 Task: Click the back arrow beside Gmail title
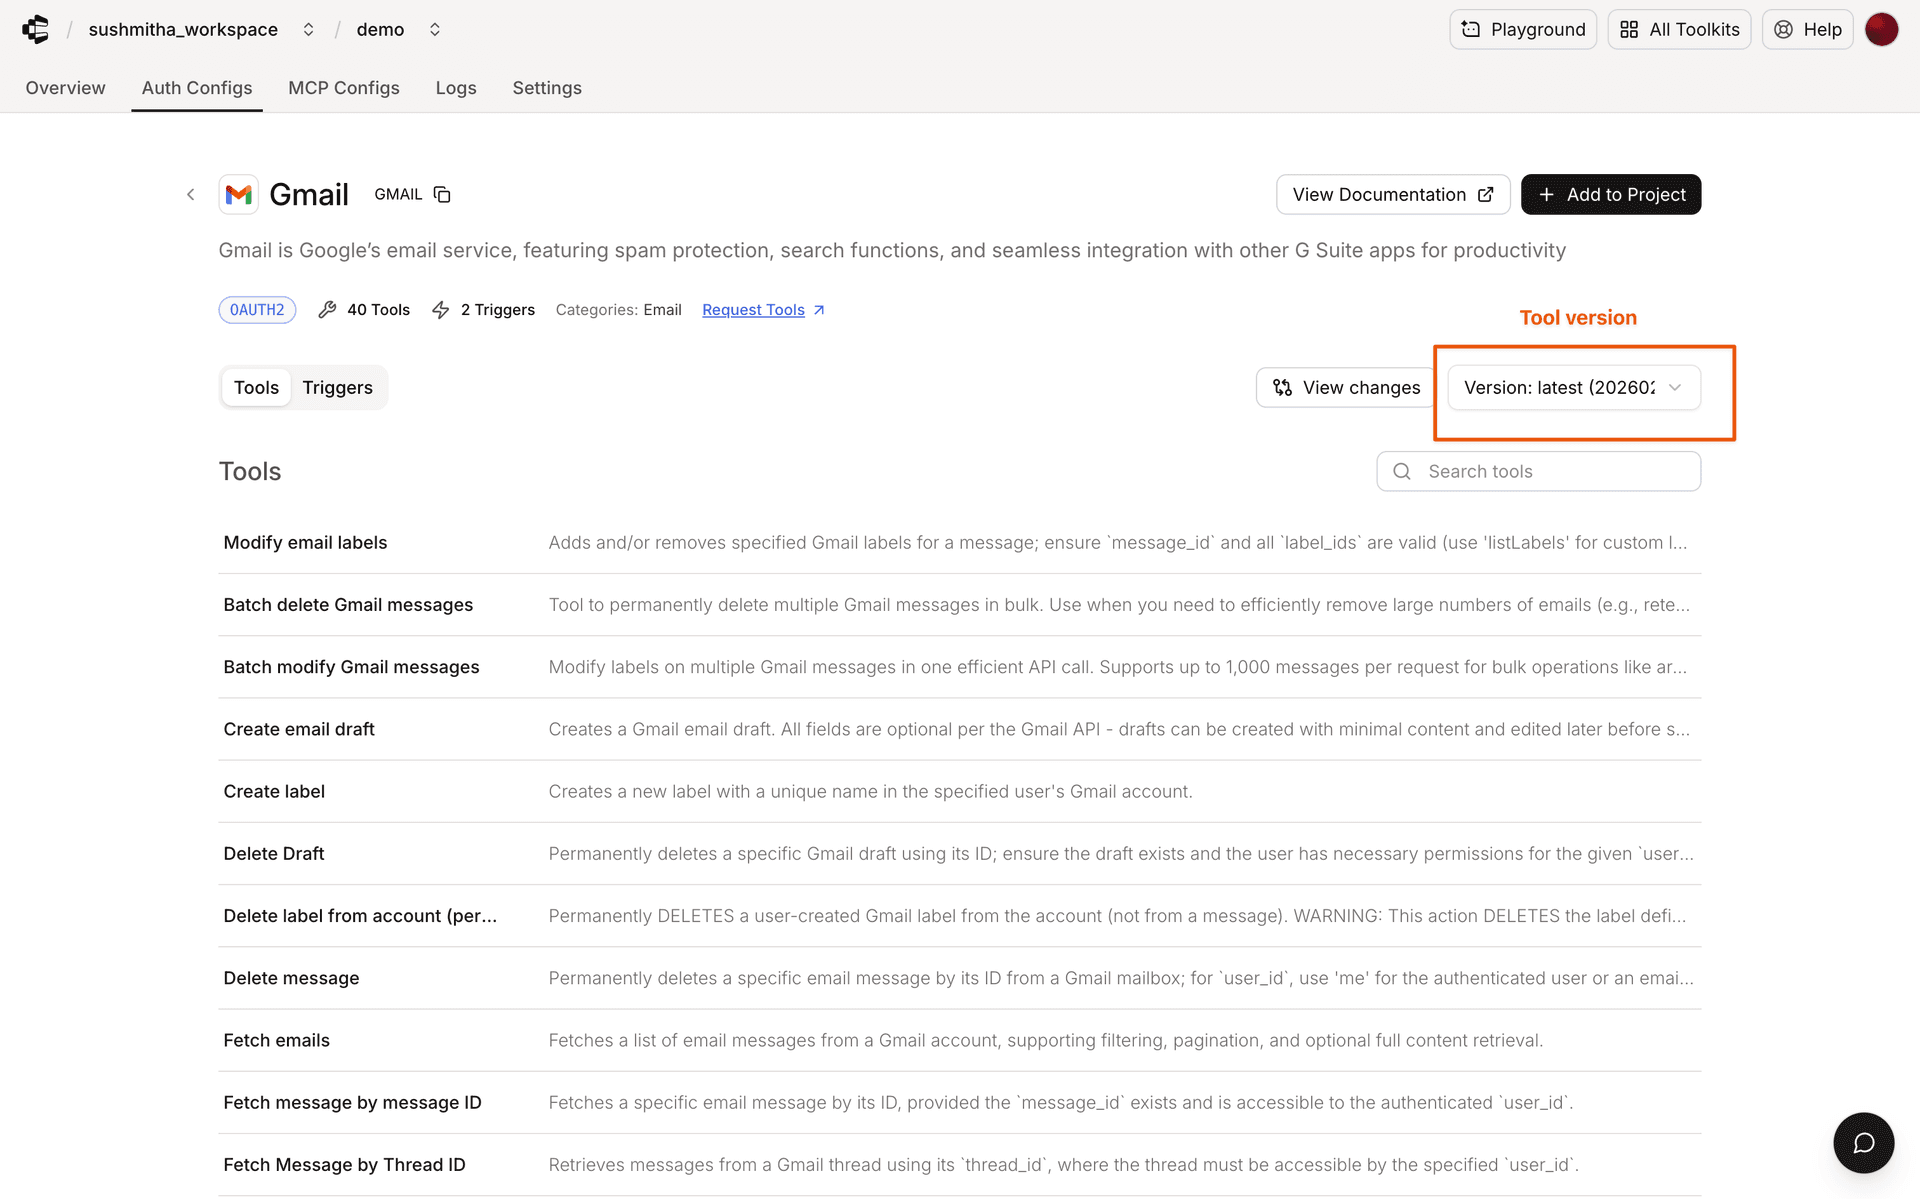(x=190, y=194)
